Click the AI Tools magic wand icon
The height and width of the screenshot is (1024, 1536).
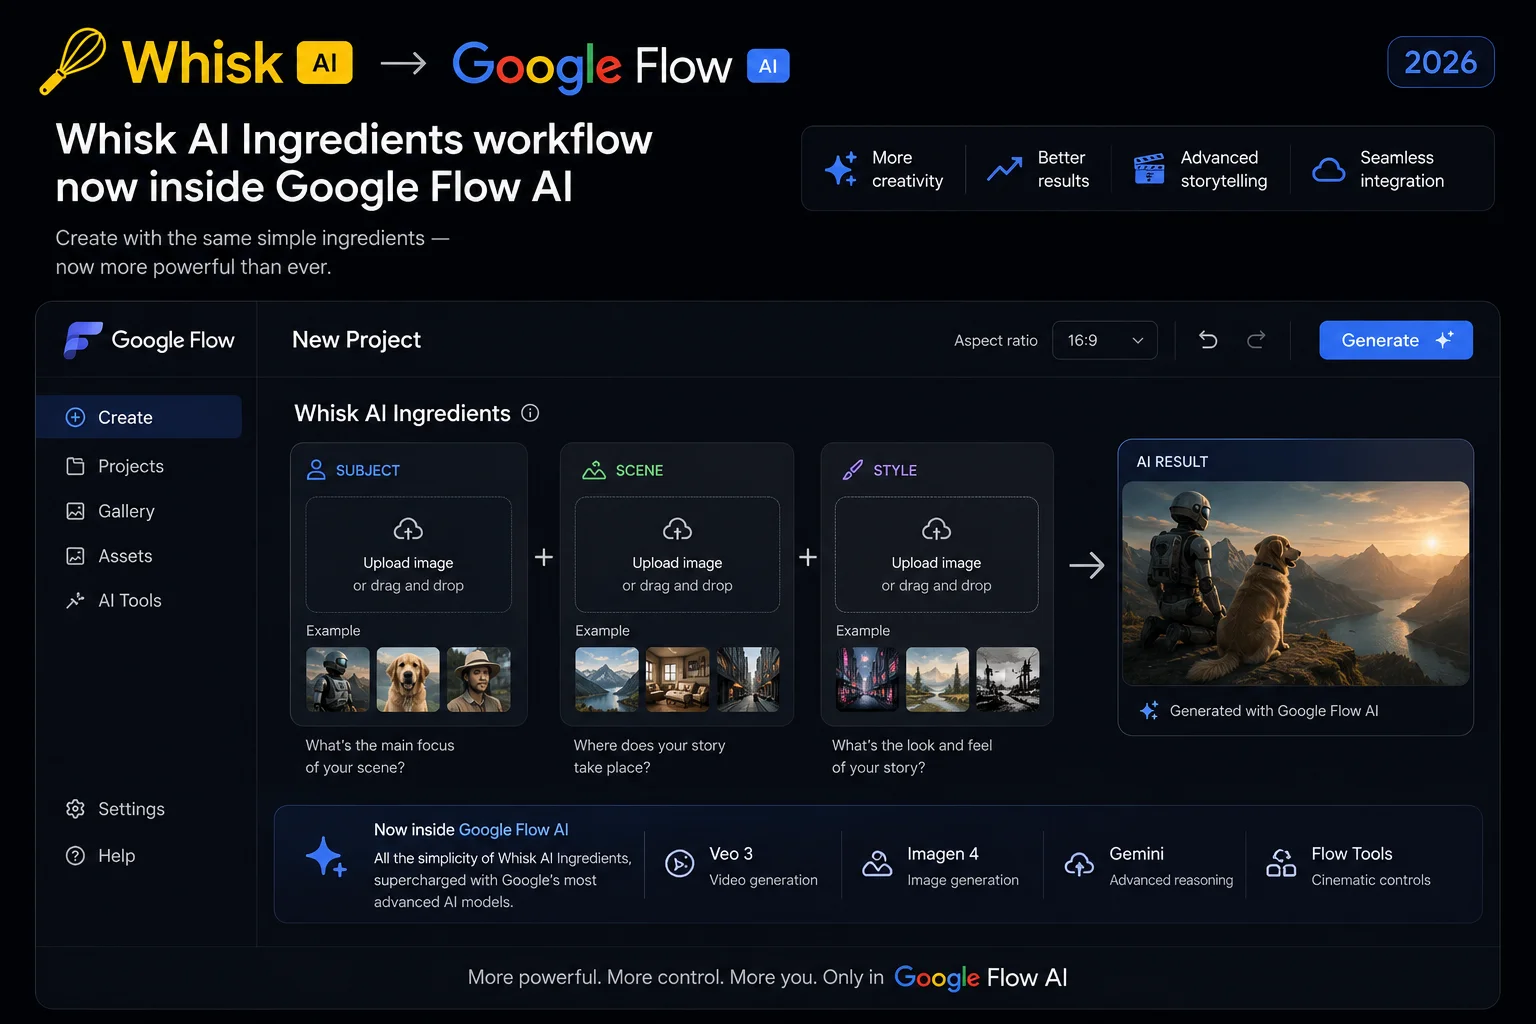(x=75, y=600)
